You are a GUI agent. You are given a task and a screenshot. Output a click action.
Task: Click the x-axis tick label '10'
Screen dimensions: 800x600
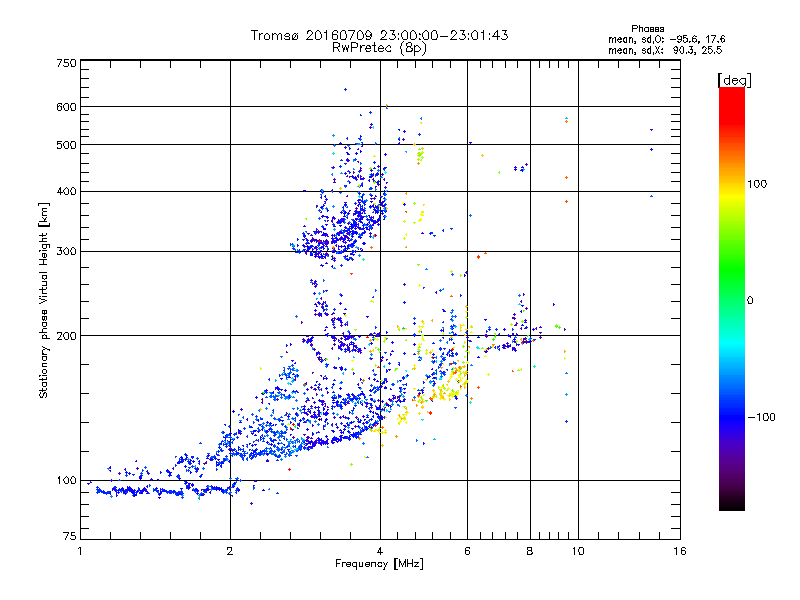(578, 551)
